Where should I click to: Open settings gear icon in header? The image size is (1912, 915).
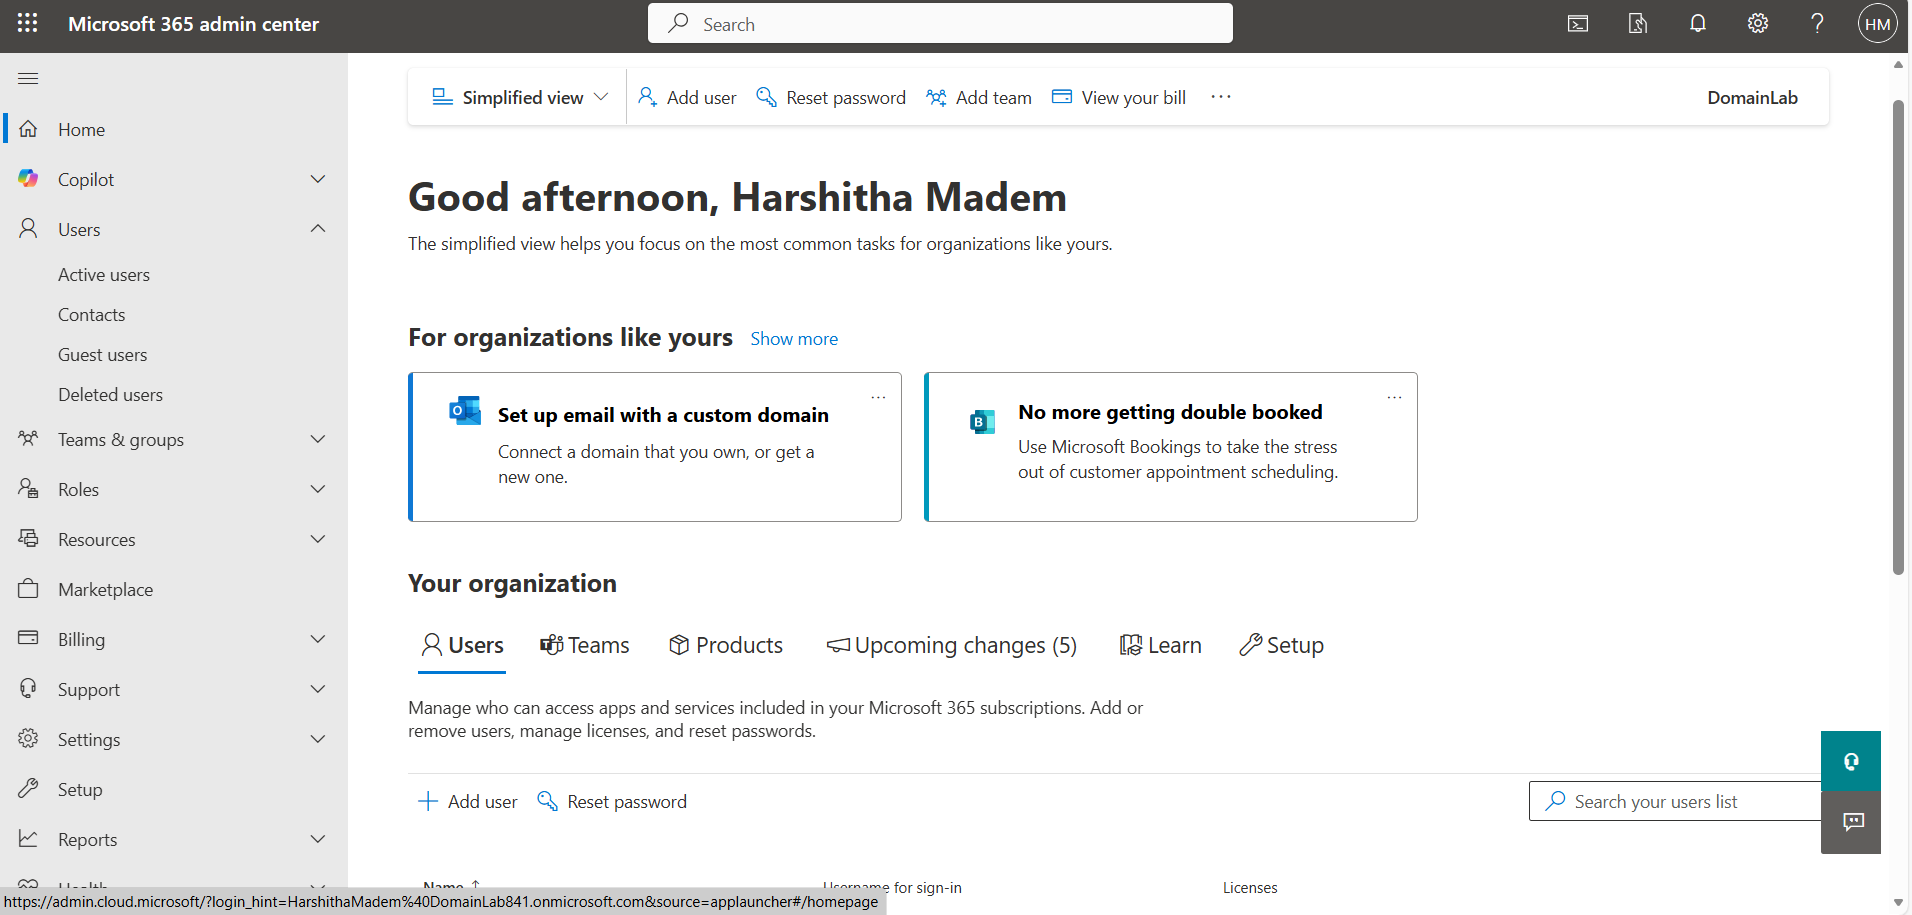[x=1758, y=24]
